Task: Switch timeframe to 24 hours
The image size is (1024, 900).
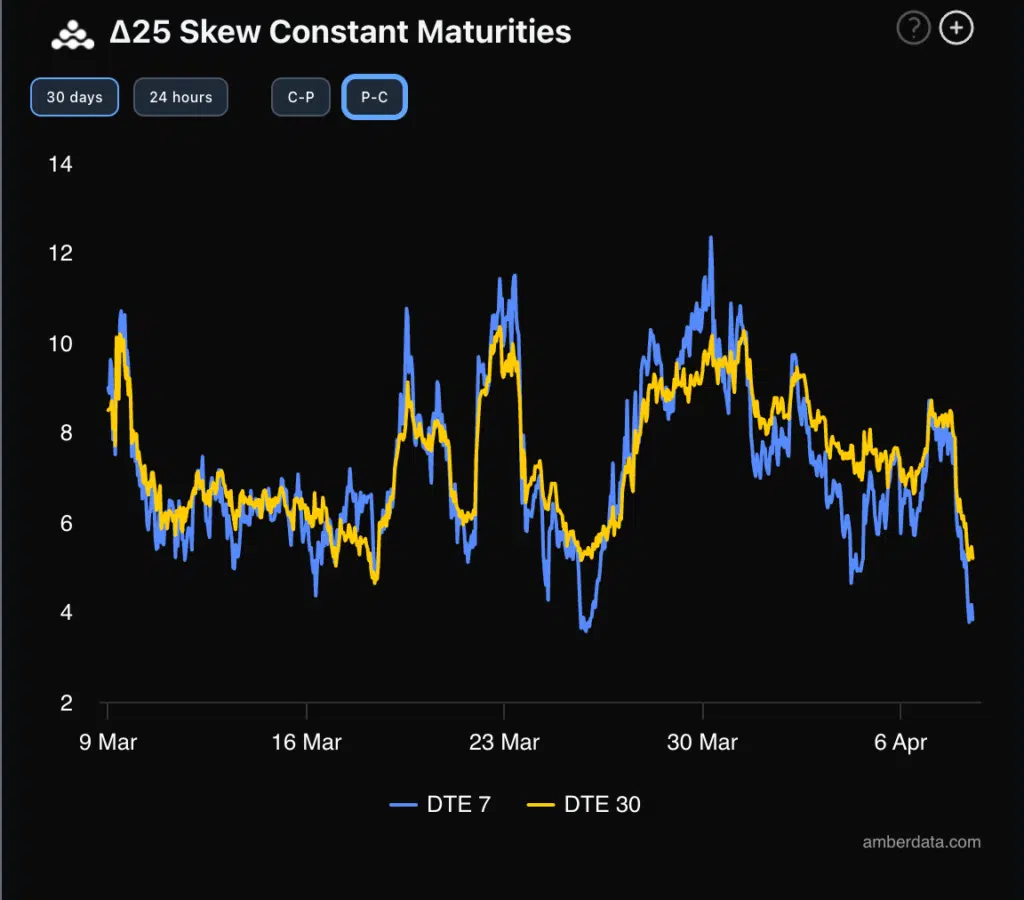Action: coord(180,97)
